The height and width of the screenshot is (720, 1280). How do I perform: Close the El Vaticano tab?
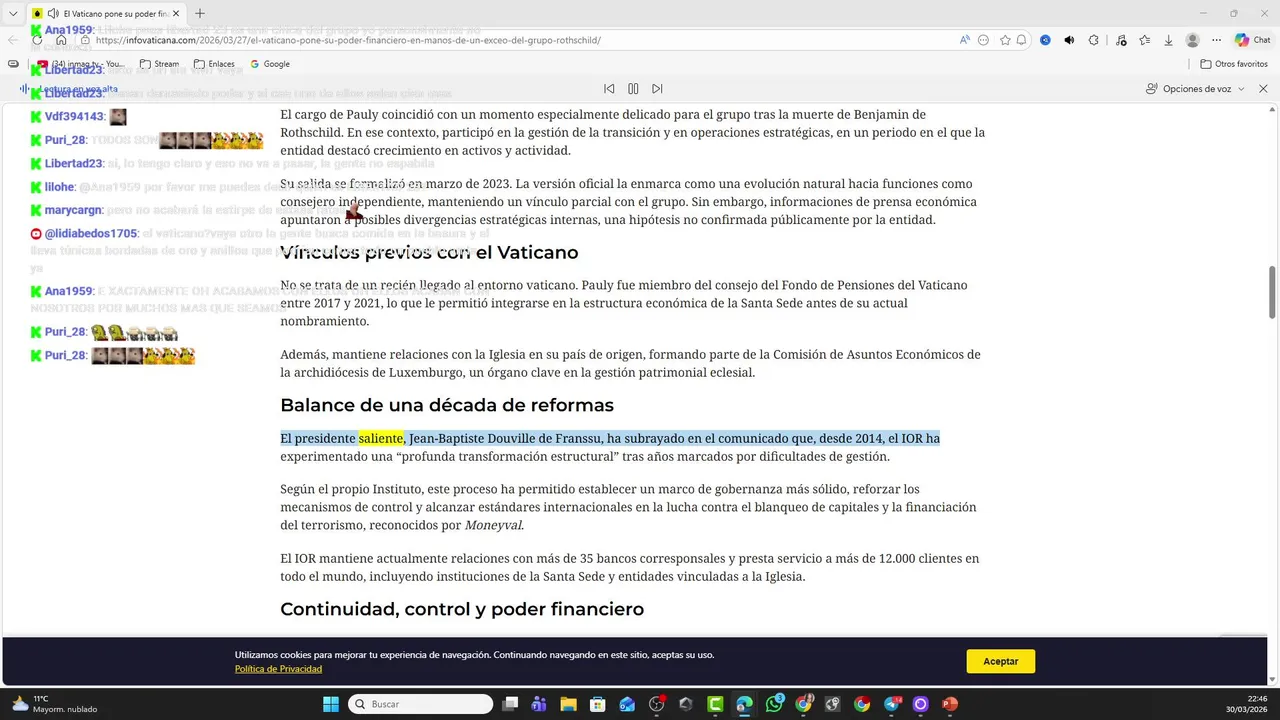[176, 14]
